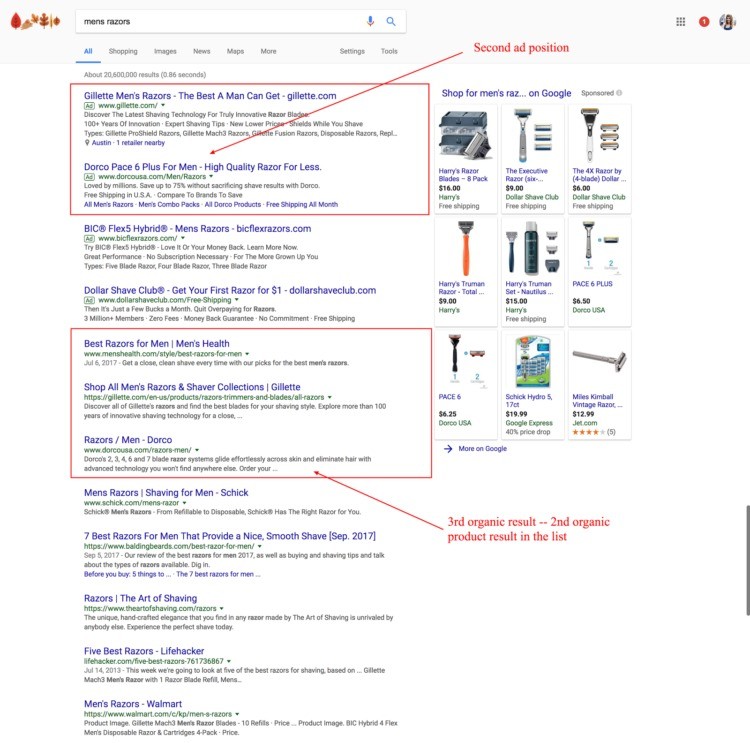The image size is (750, 743).
Task: View notifications via the red badge
Action: (704, 21)
